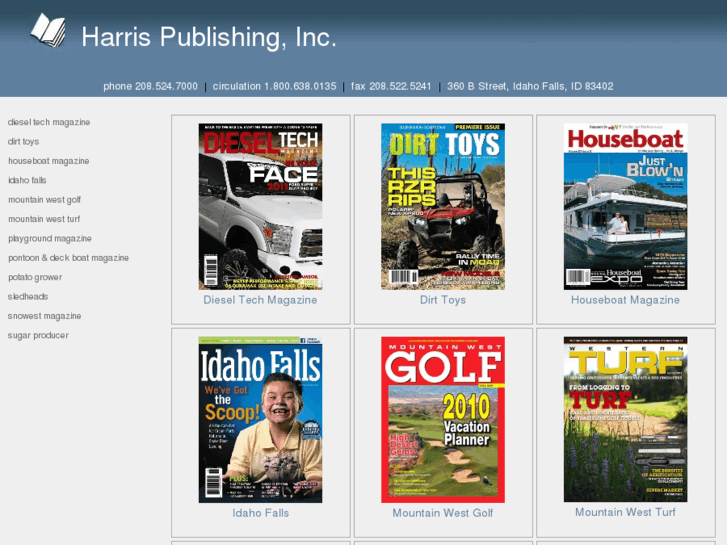Click the Idaho Falls magazine cover
Screen dimensions: 727x545
pyautogui.click(x=261, y=420)
